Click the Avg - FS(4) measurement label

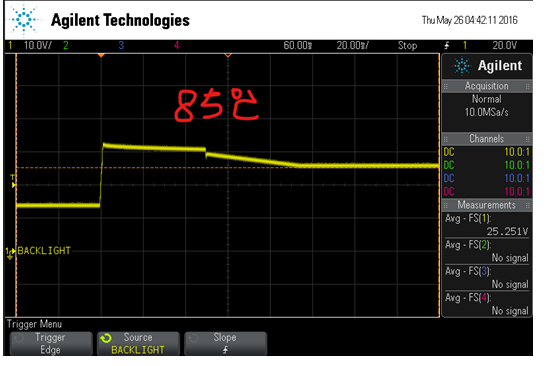[468, 298]
